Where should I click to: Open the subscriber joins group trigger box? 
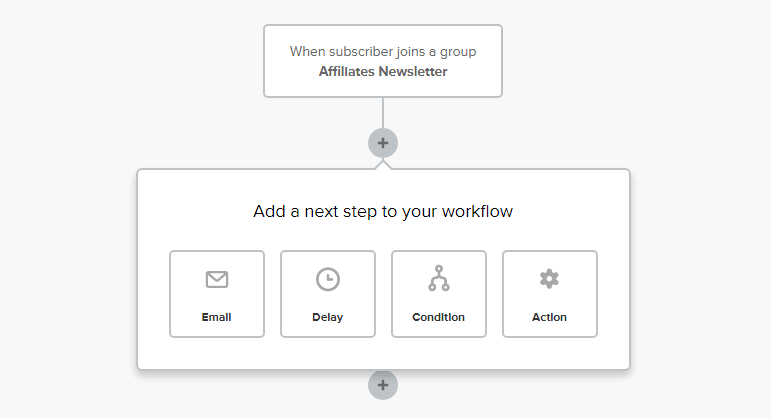pyautogui.click(x=383, y=61)
